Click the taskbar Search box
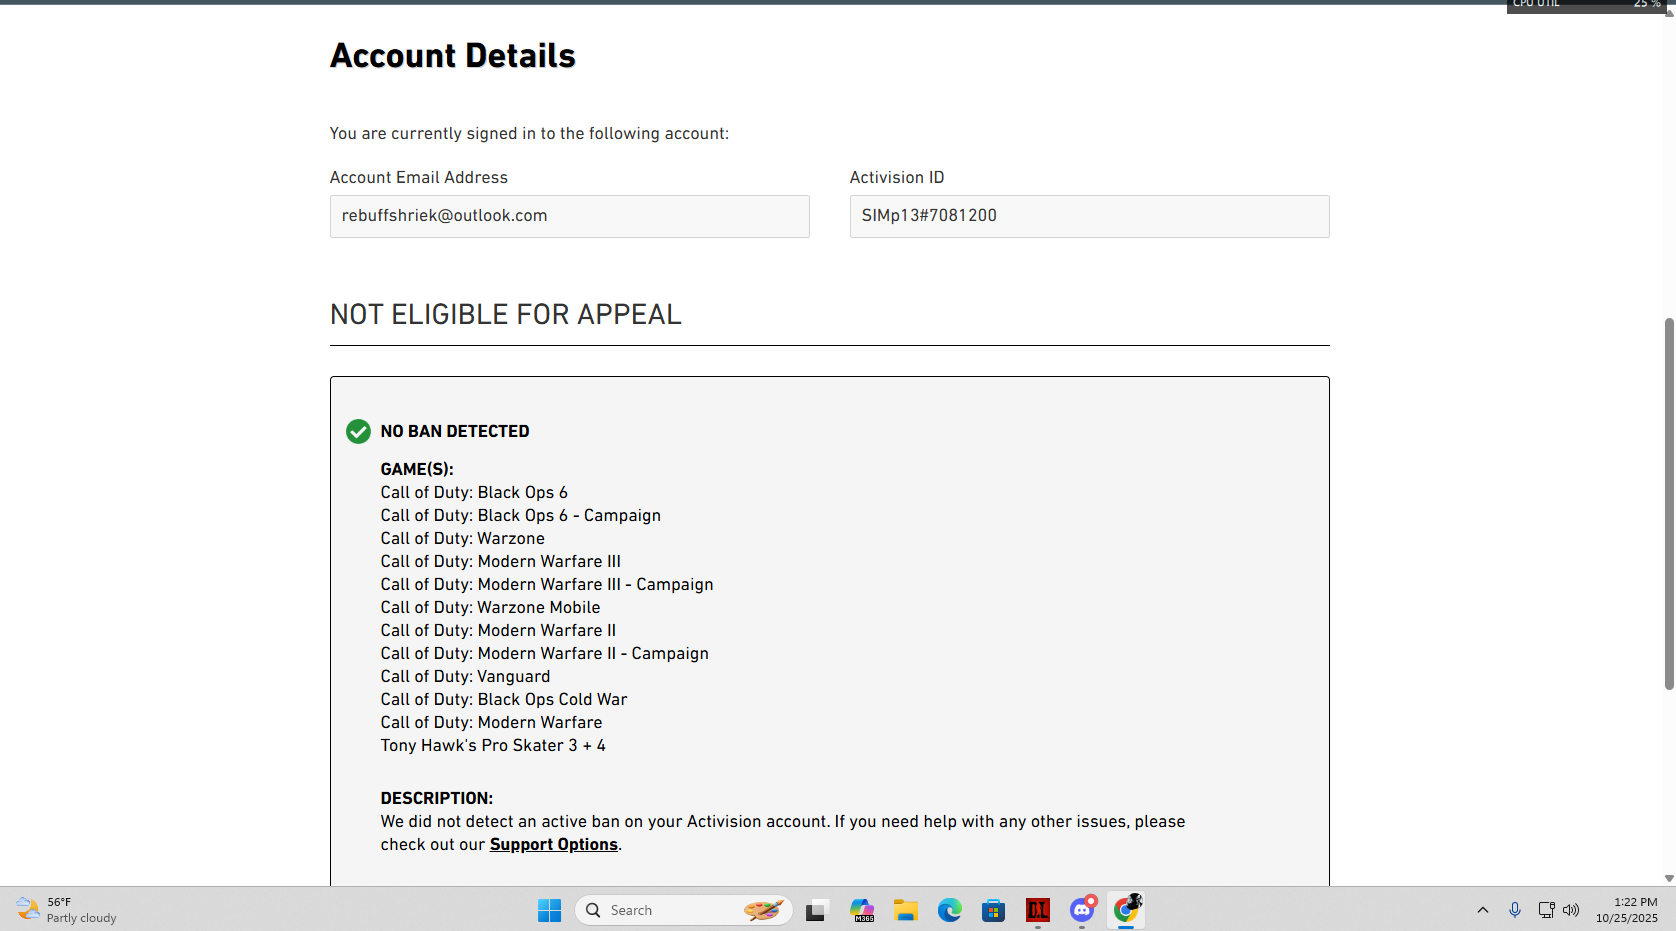This screenshot has width=1676, height=931. pos(684,910)
